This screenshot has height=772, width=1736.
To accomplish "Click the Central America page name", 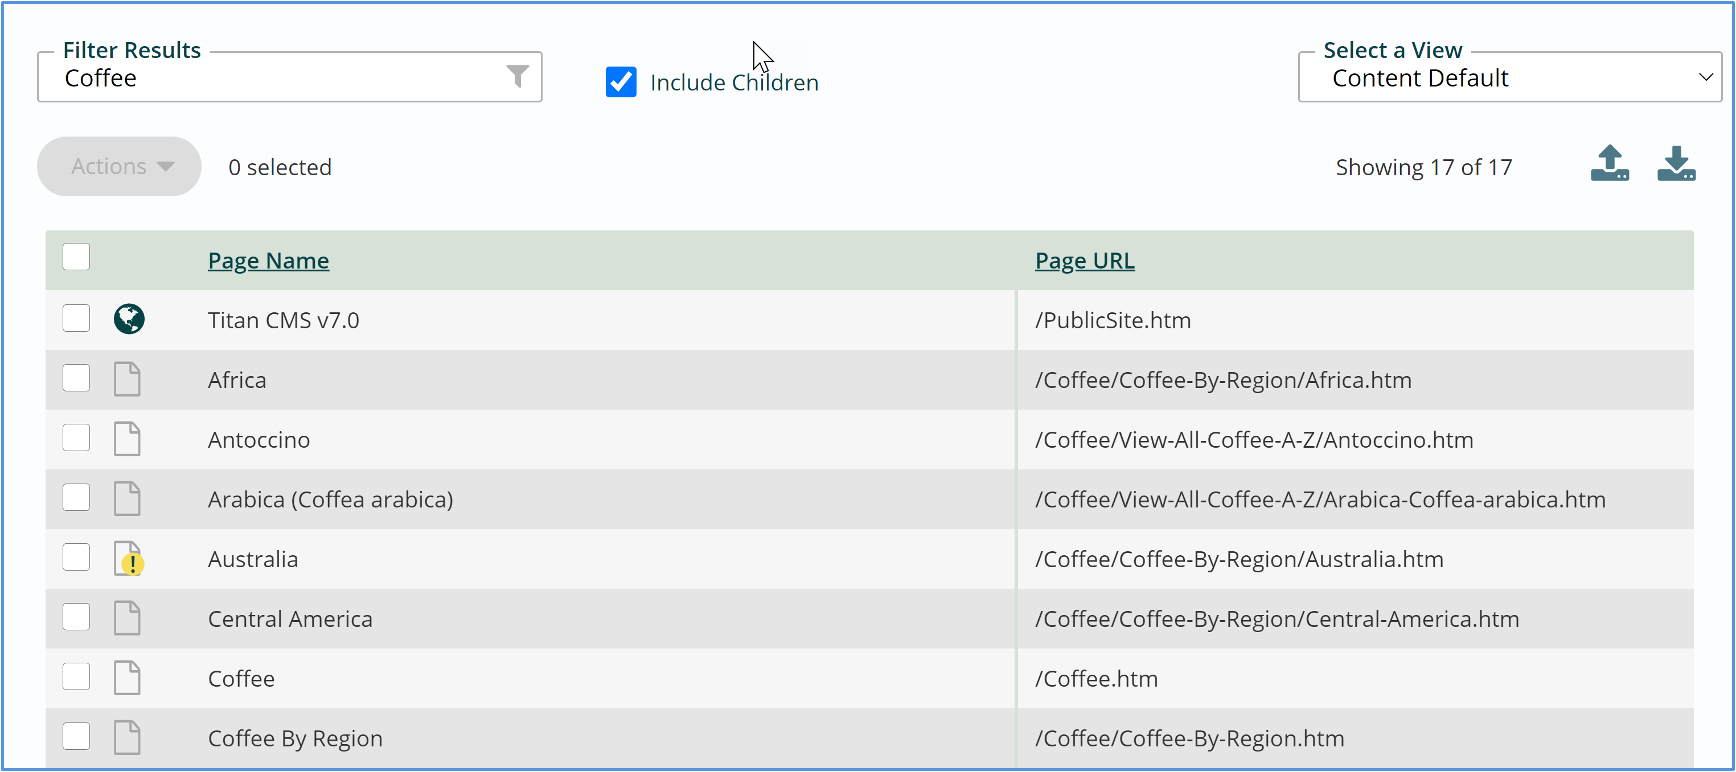I will coord(290,619).
